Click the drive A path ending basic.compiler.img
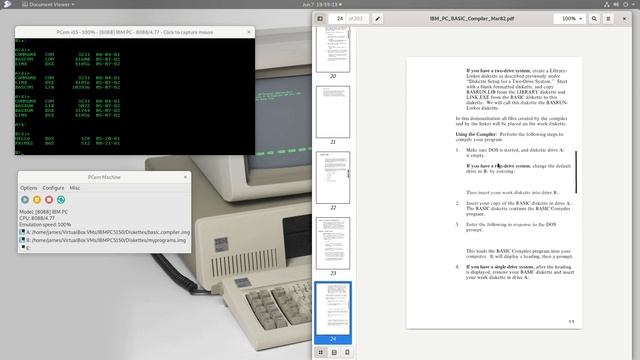640x360 pixels. pyautogui.click(x=108, y=232)
